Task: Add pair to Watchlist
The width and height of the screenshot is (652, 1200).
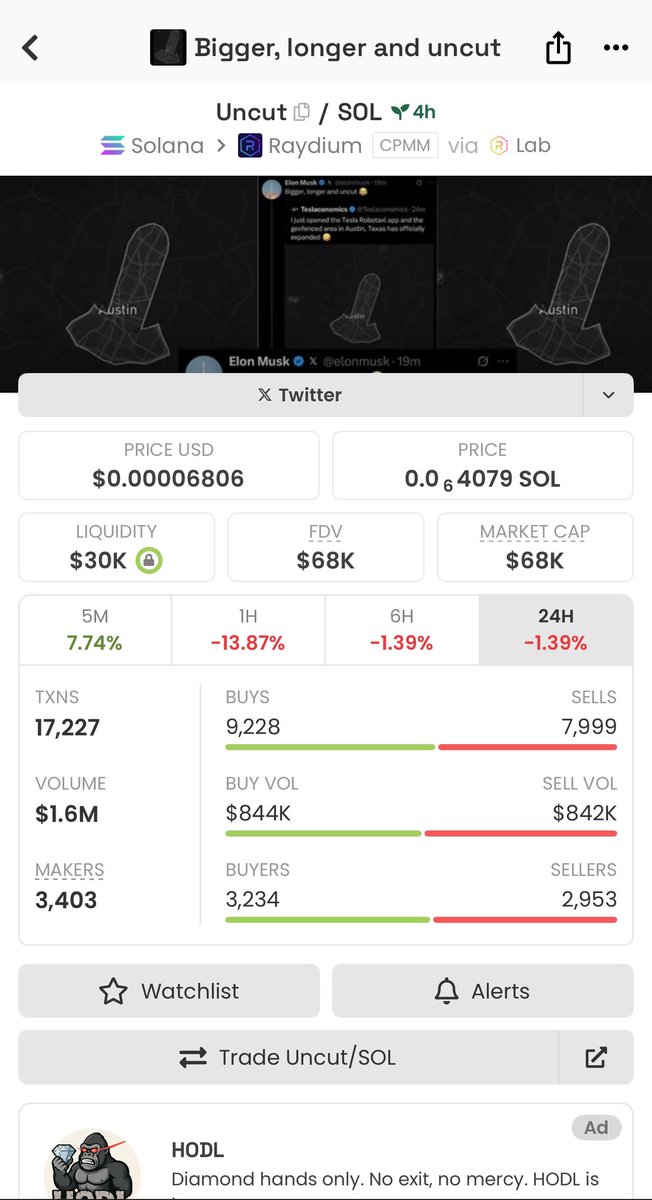Action: [x=169, y=991]
